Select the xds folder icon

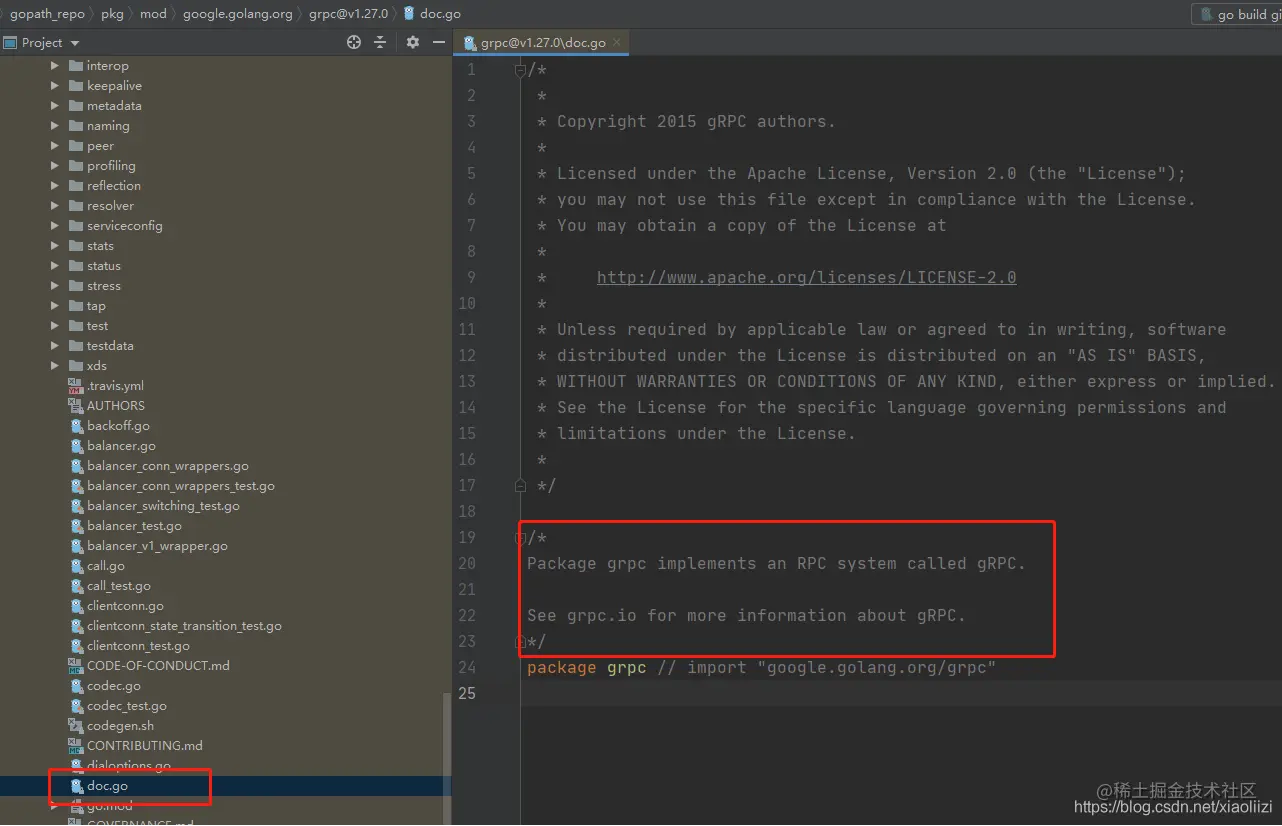76,366
